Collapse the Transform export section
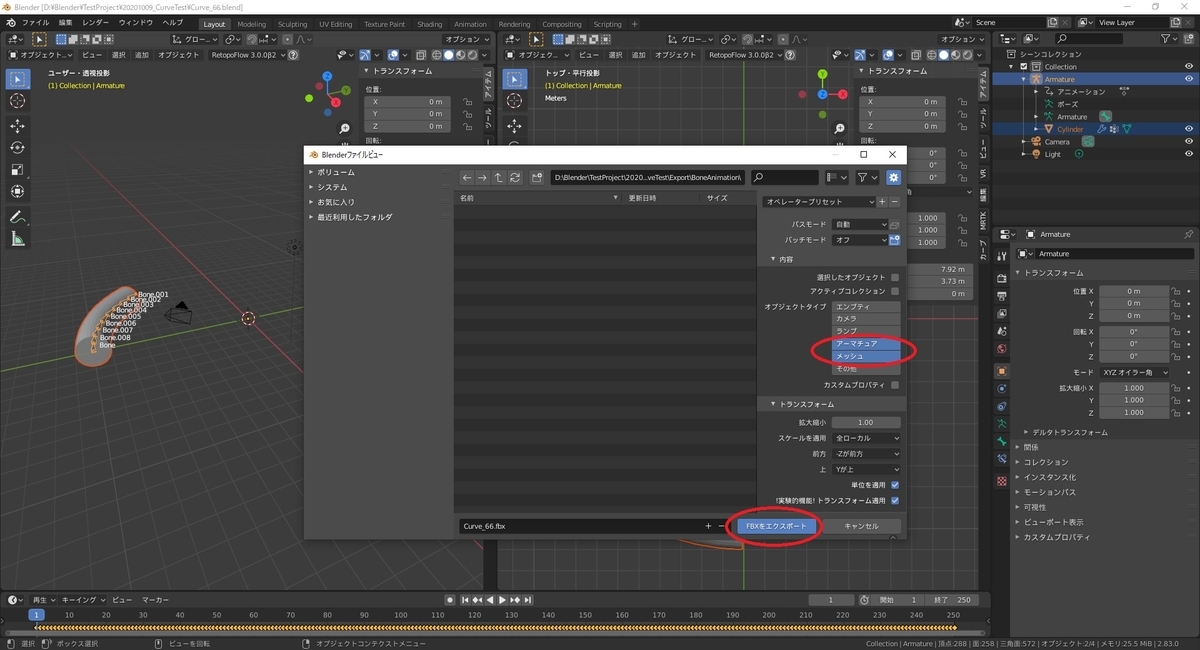This screenshot has height=650, width=1200. (x=801, y=404)
